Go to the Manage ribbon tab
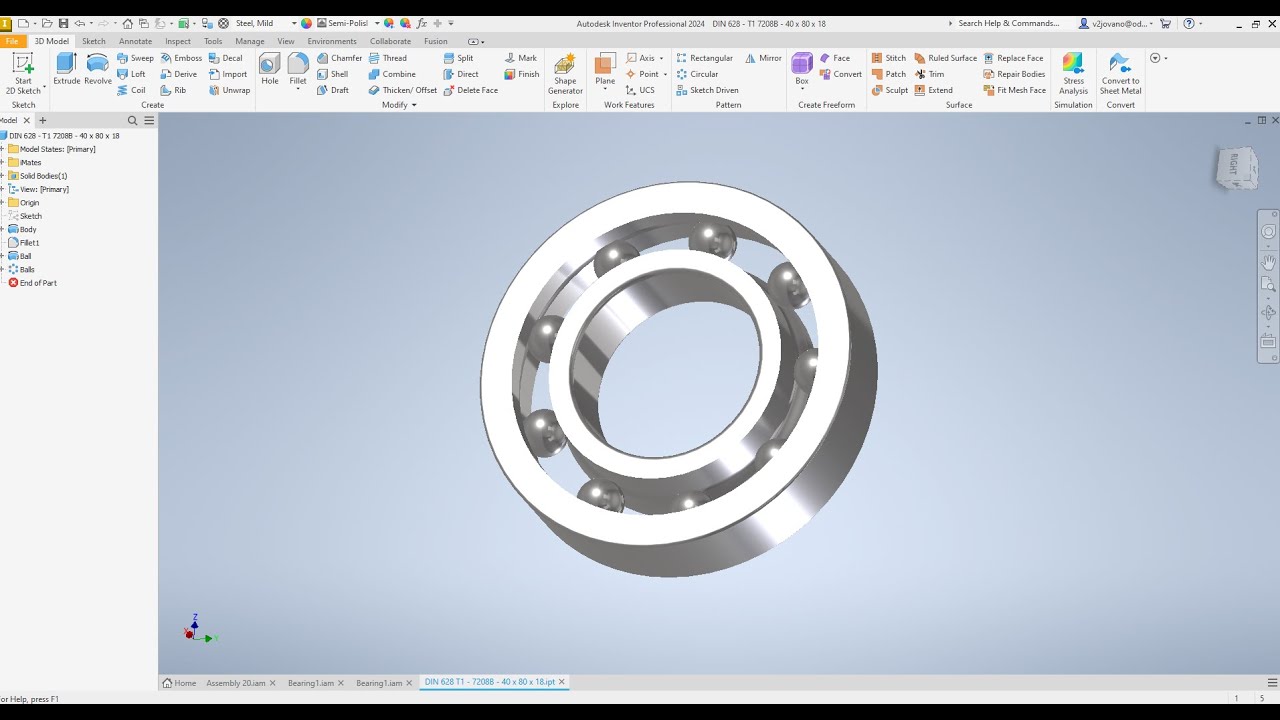The width and height of the screenshot is (1280, 720). [250, 41]
